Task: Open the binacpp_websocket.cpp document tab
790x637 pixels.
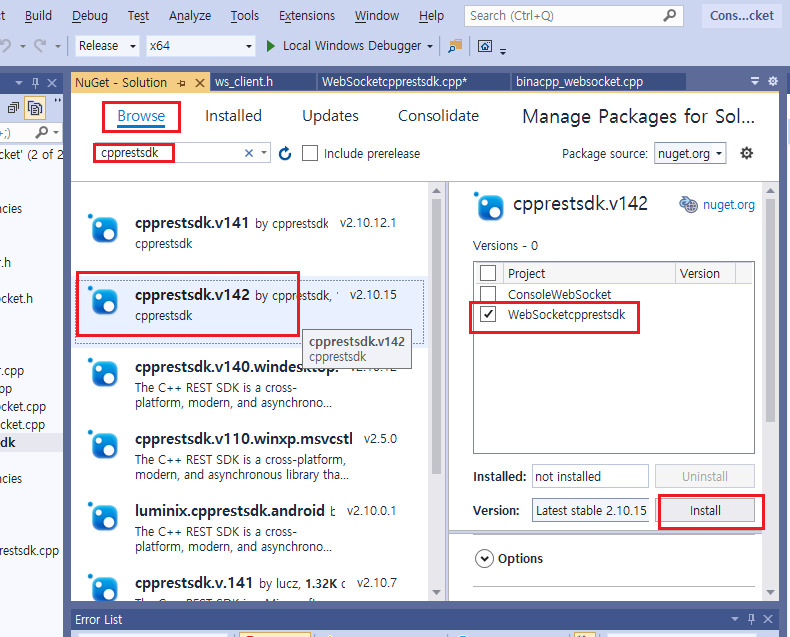Action: point(598,82)
